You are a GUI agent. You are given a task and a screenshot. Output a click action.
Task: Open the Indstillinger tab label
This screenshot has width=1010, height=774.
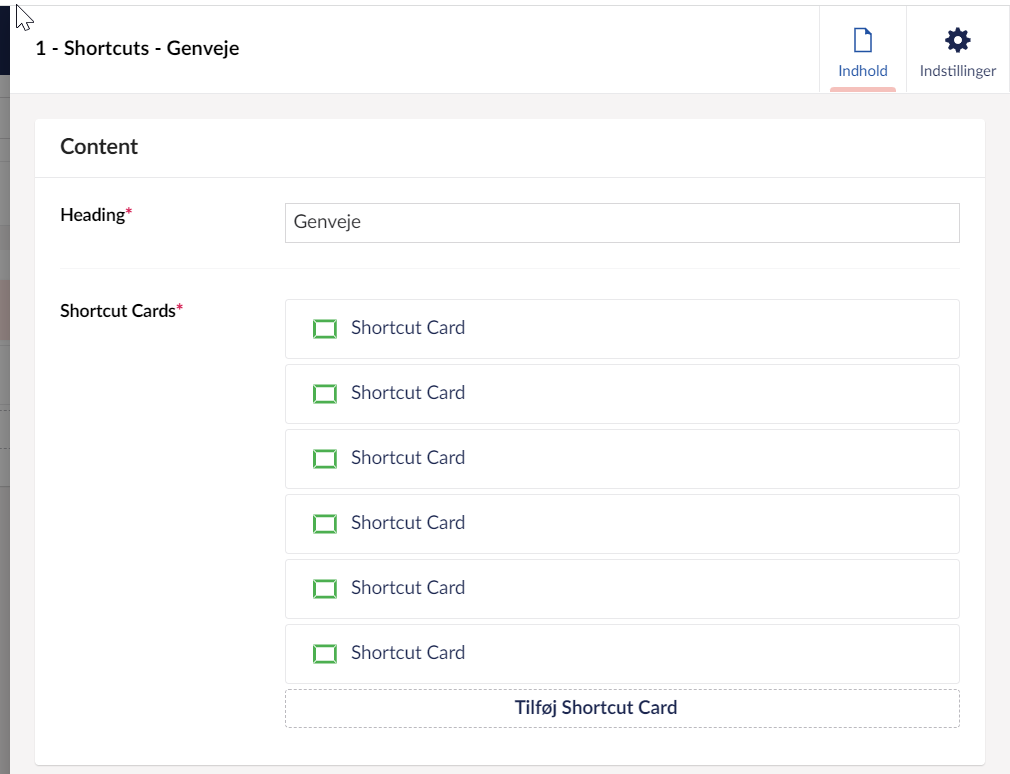point(958,71)
